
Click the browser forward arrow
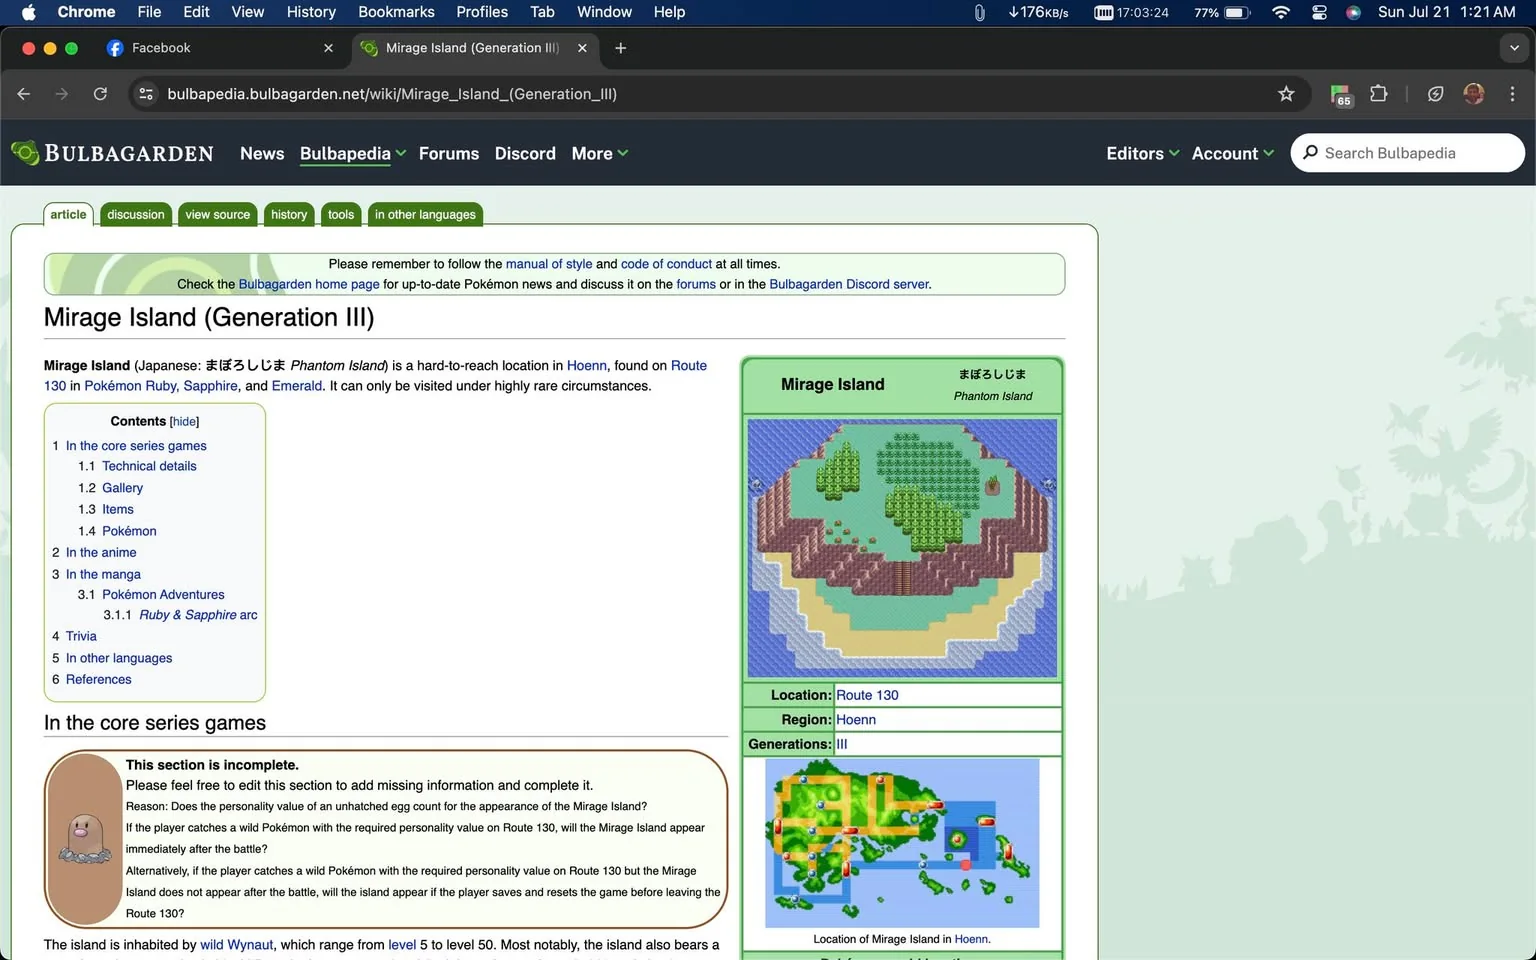pos(62,94)
